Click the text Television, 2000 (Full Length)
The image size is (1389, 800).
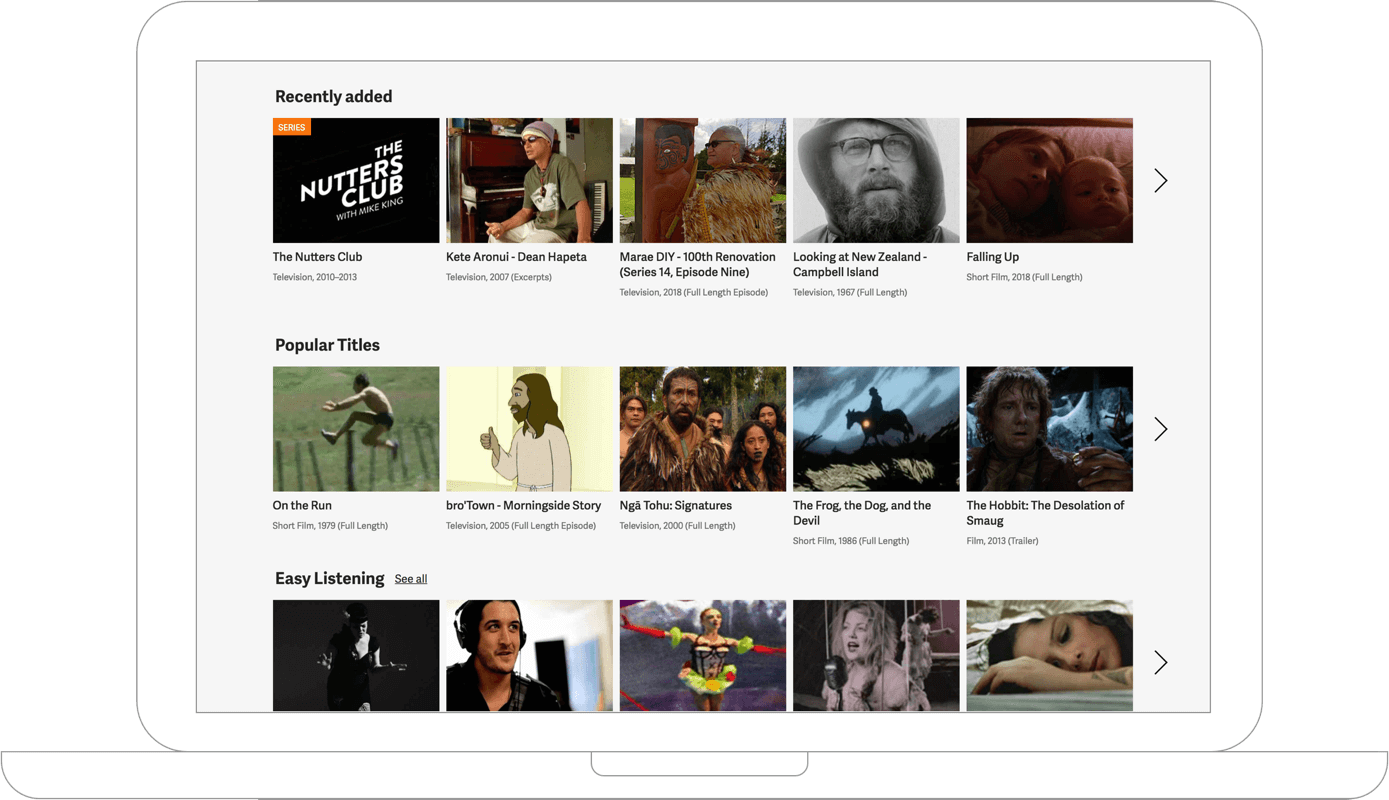click(x=677, y=526)
